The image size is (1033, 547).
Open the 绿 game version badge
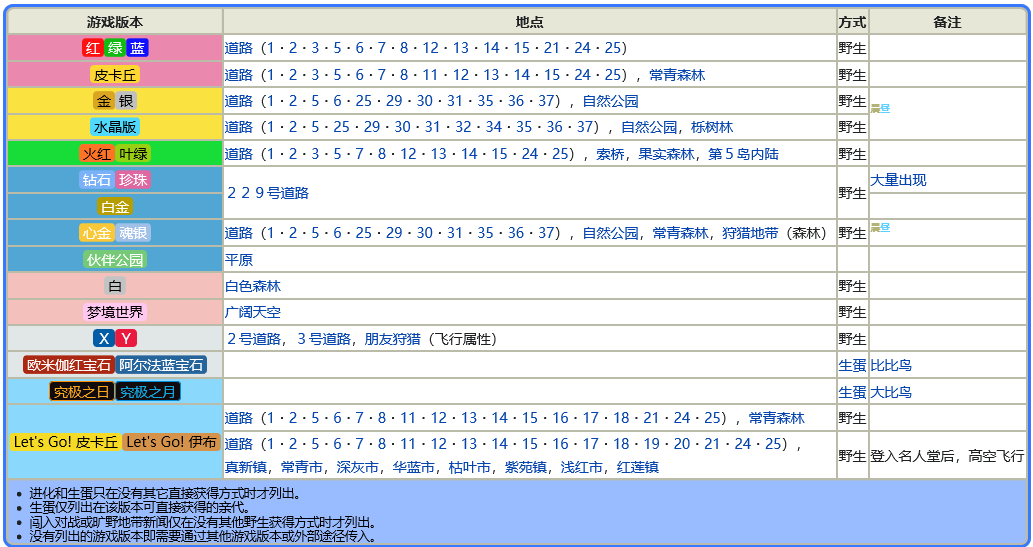click(x=115, y=48)
